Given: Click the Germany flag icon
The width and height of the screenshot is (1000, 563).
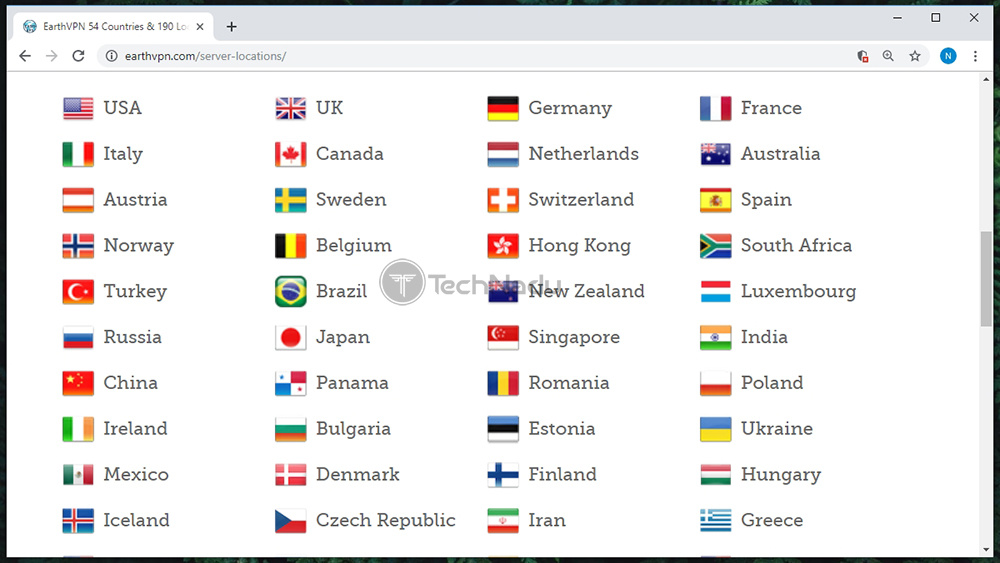Looking at the screenshot, I should 503,108.
